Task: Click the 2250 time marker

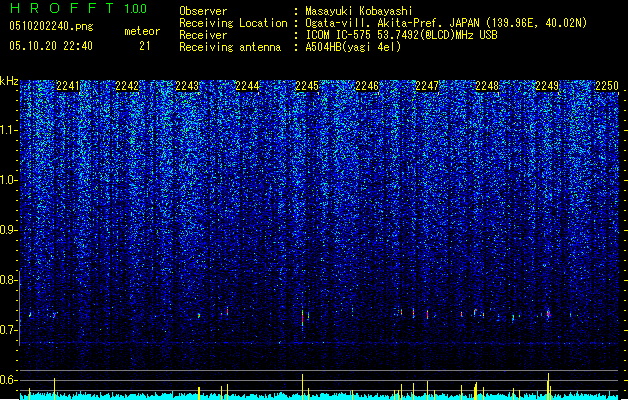Action: pos(607,86)
